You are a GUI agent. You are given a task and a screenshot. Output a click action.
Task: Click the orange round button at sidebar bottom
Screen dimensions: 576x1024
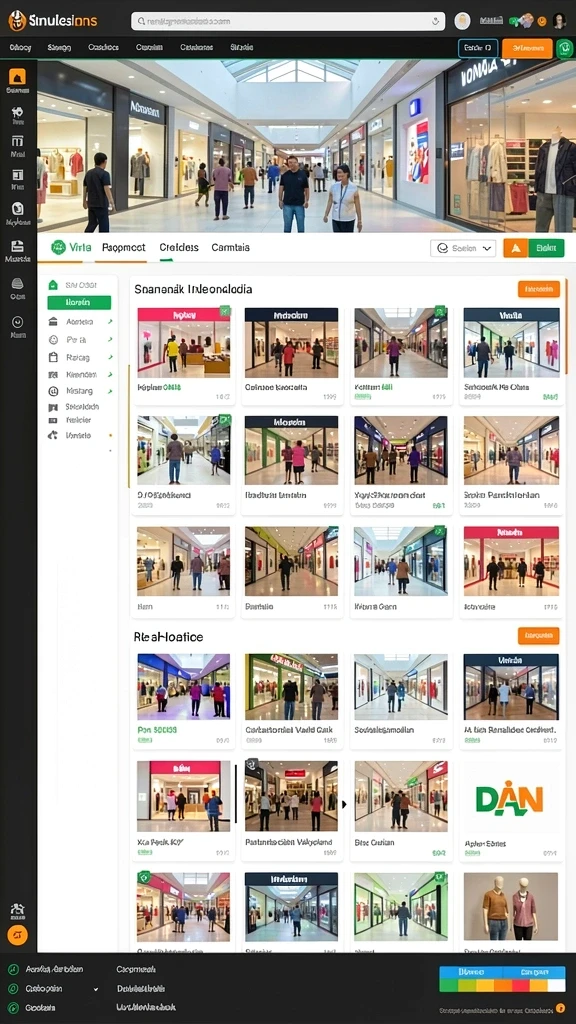coord(17,935)
